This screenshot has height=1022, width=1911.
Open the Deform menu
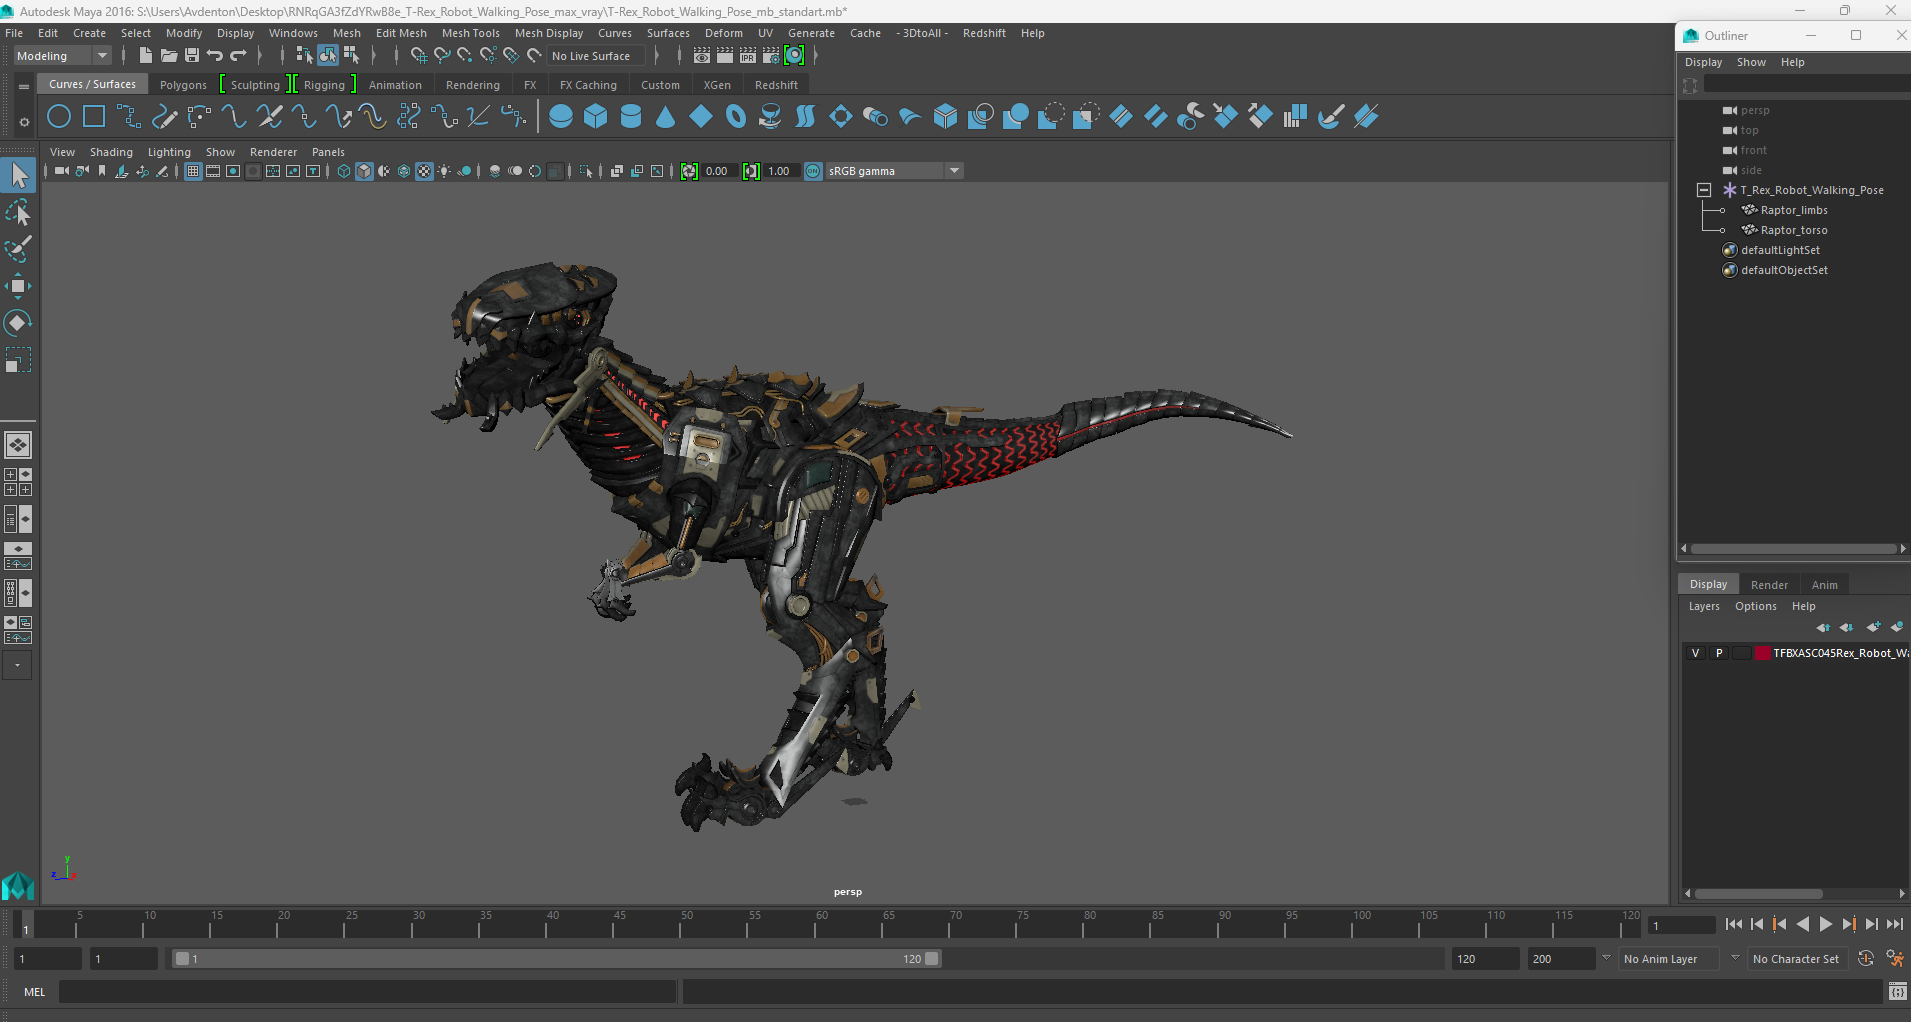723,33
